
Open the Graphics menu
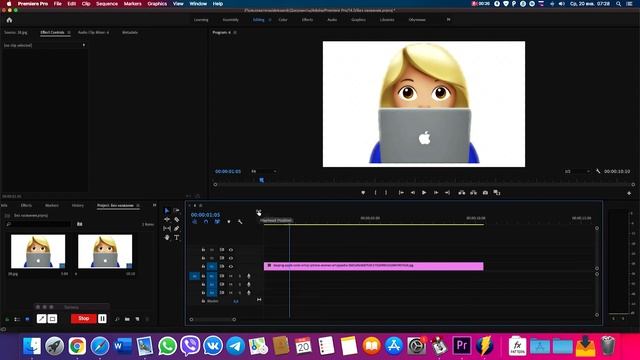157,4
